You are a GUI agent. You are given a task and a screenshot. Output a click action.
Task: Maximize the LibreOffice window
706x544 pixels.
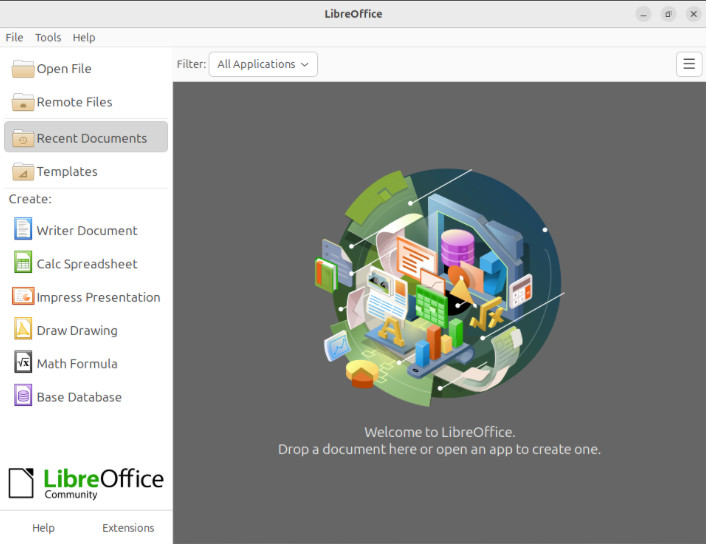point(668,14)
